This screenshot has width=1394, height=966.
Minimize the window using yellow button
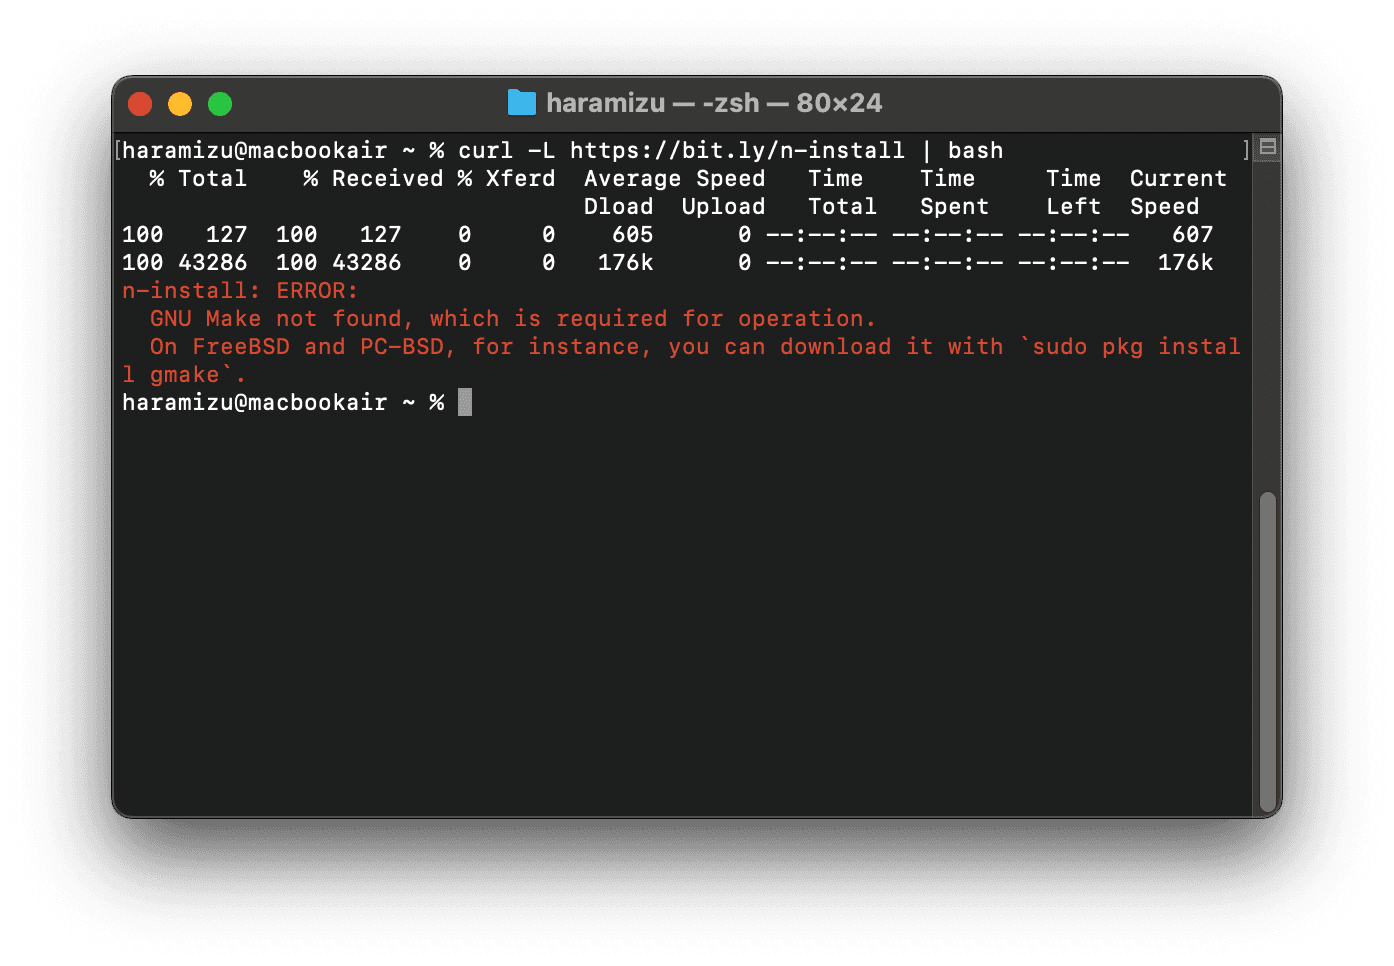pyautogui.click(x=180, y=104)
